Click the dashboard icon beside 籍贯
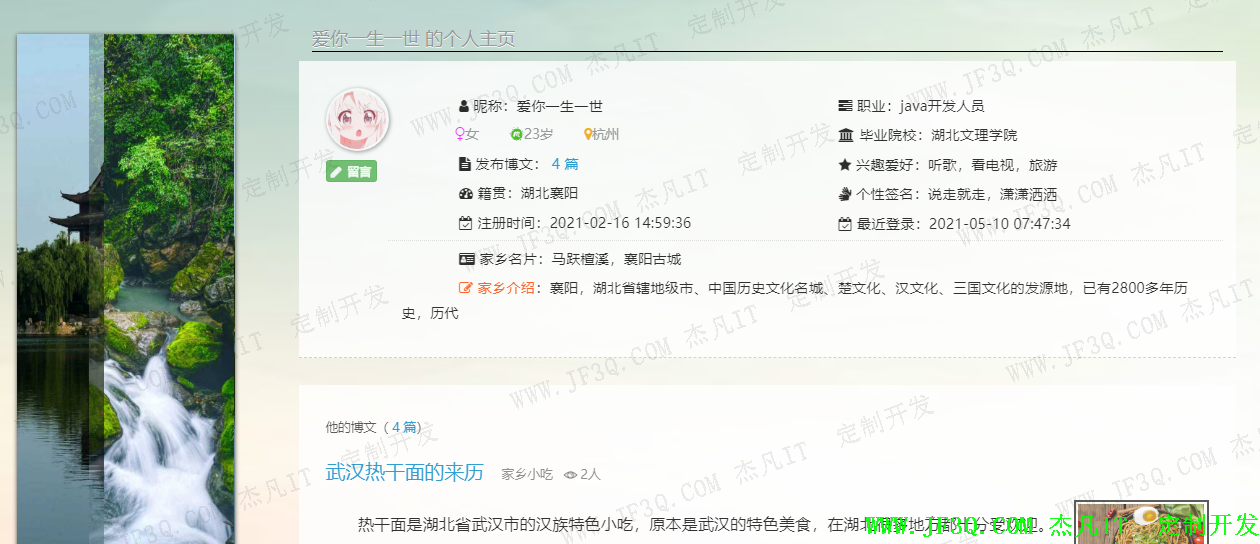 [465, 194]
